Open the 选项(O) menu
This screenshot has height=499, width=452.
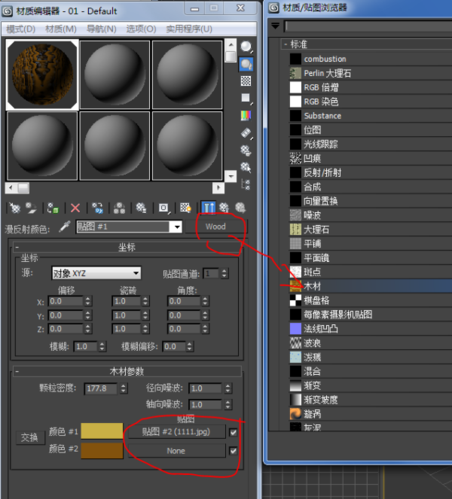(141, 29)
